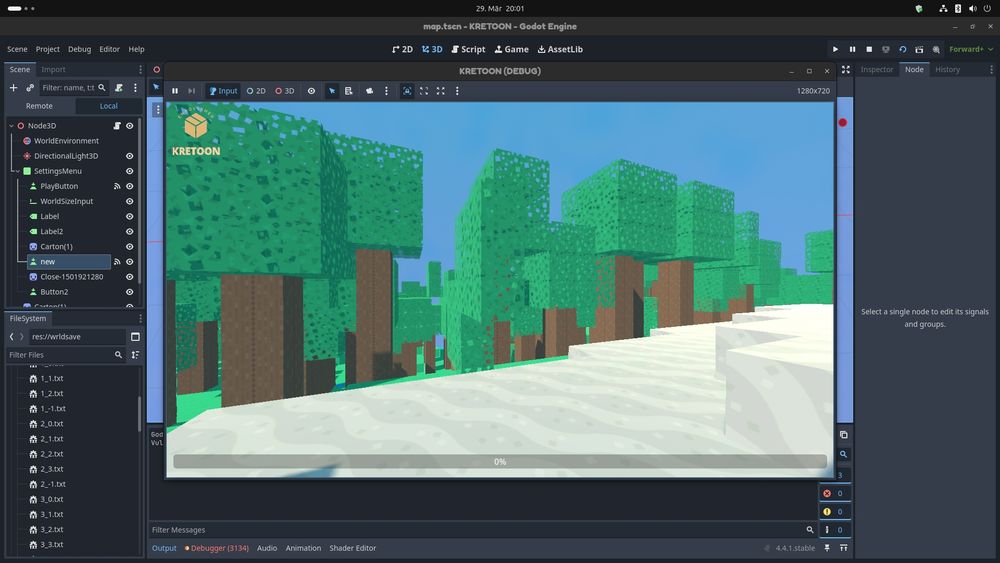This screenshot has width=1000, height=563.
Task: Toggle visibility of Node3D
Action: [129, 126]
